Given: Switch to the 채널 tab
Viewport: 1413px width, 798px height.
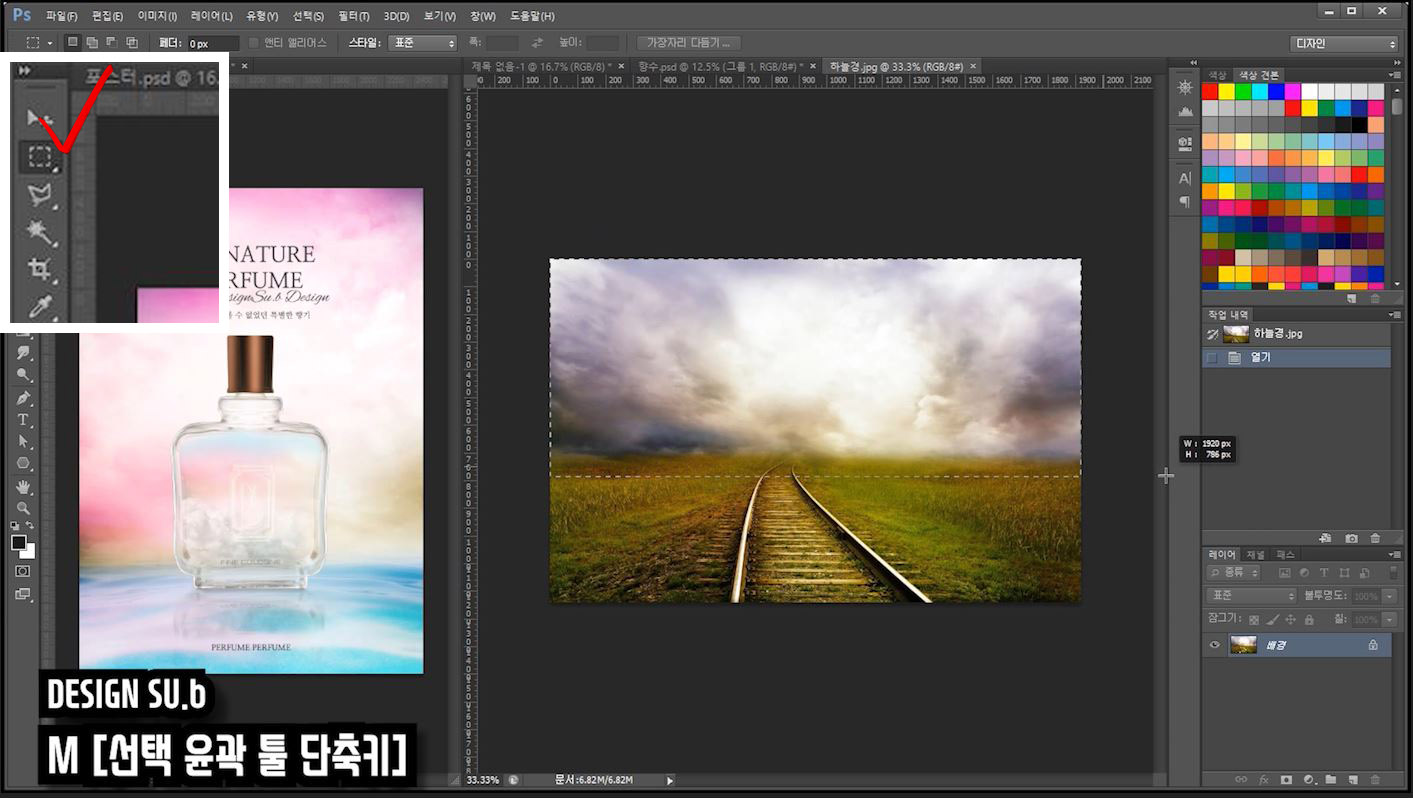Looking at the screenshot, I should click(x=1255, y=554).
